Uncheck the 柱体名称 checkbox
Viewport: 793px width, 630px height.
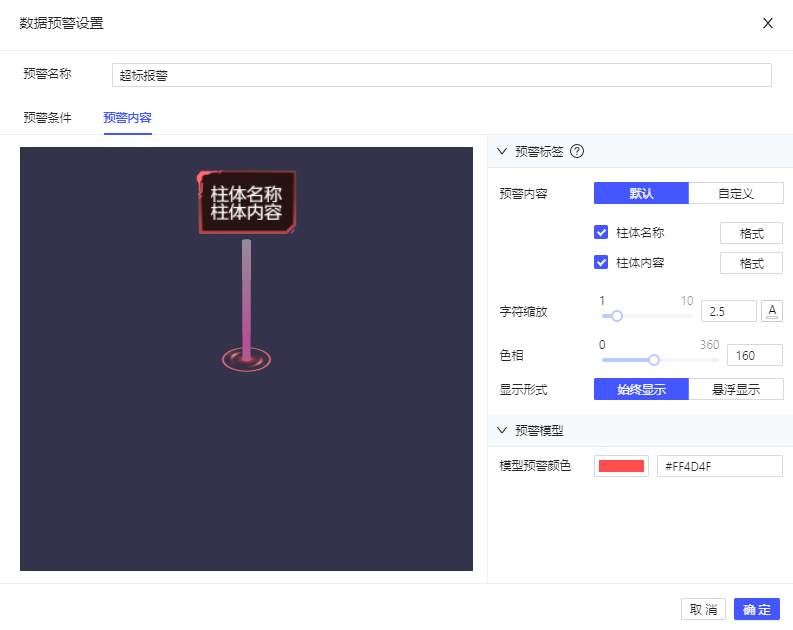click(x=601, y=233)
